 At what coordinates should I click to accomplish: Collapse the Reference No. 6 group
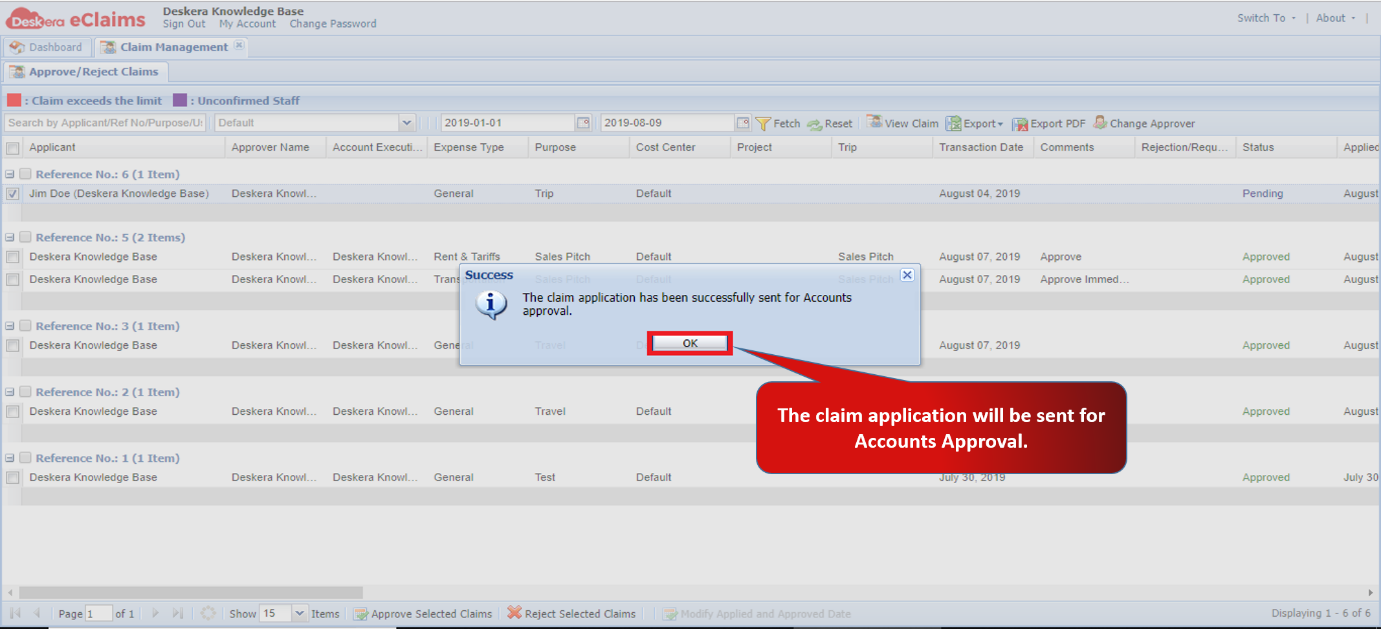click(10, 173)
